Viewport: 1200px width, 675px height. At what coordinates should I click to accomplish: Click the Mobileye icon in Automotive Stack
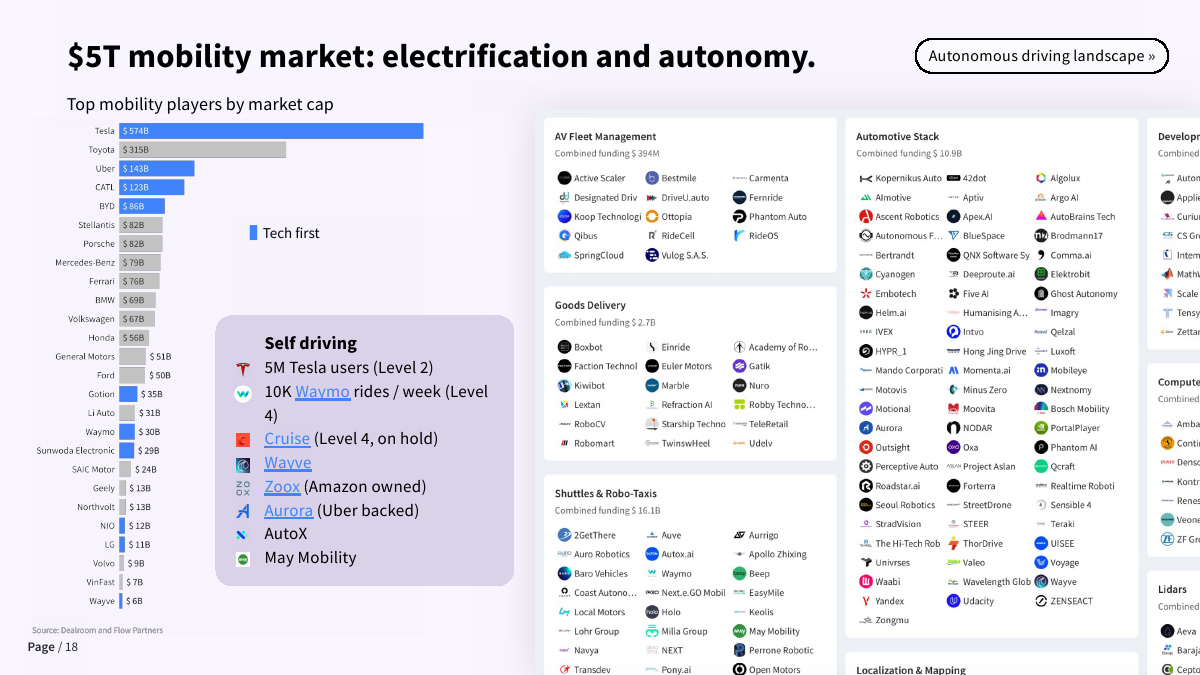pyautogui.click(x=1041, y=371)
